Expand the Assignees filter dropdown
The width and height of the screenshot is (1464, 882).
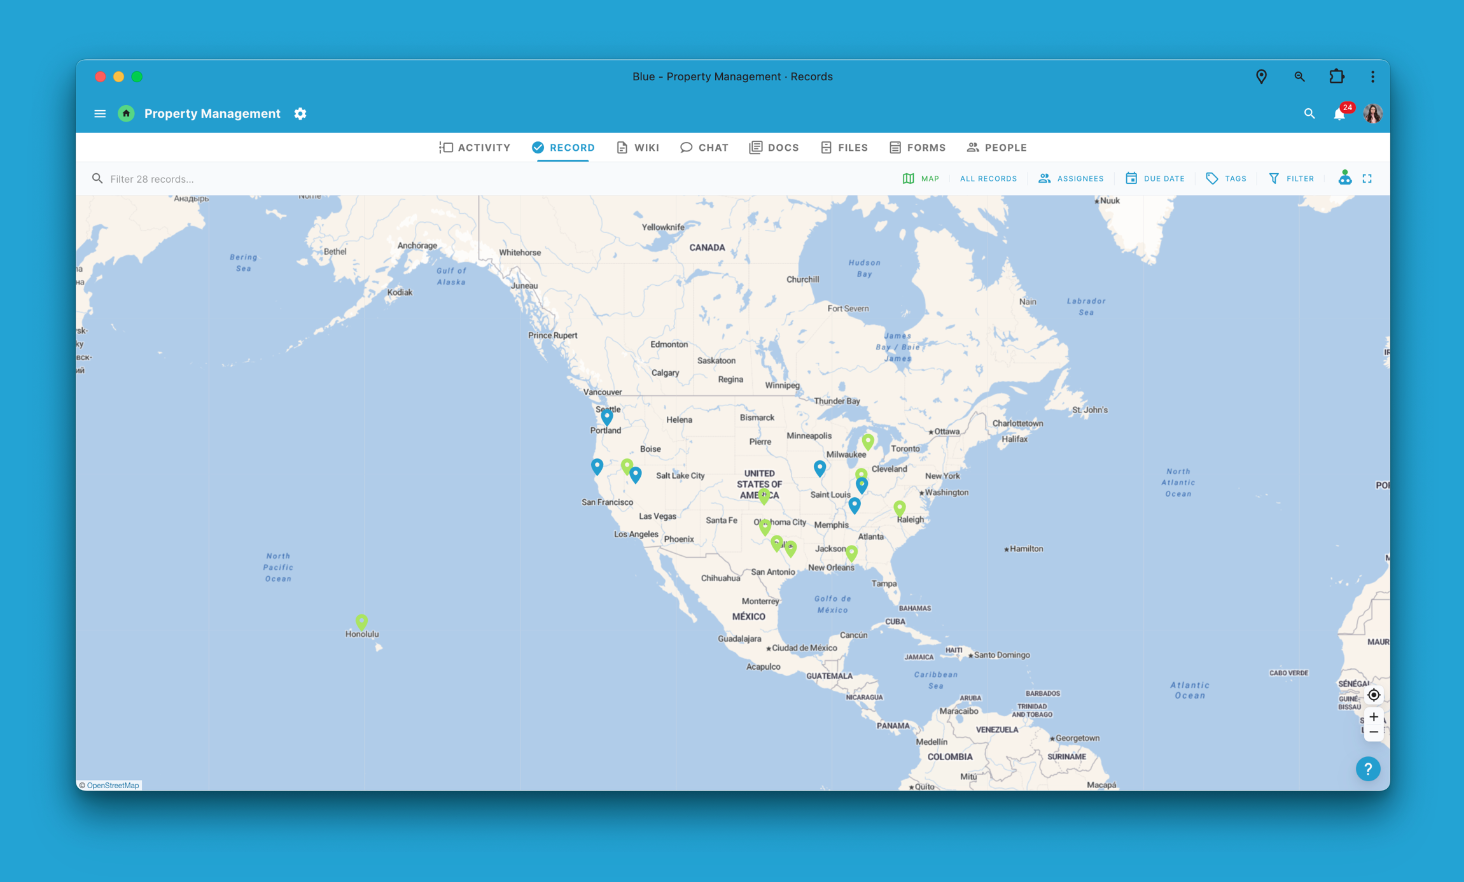1071,179
